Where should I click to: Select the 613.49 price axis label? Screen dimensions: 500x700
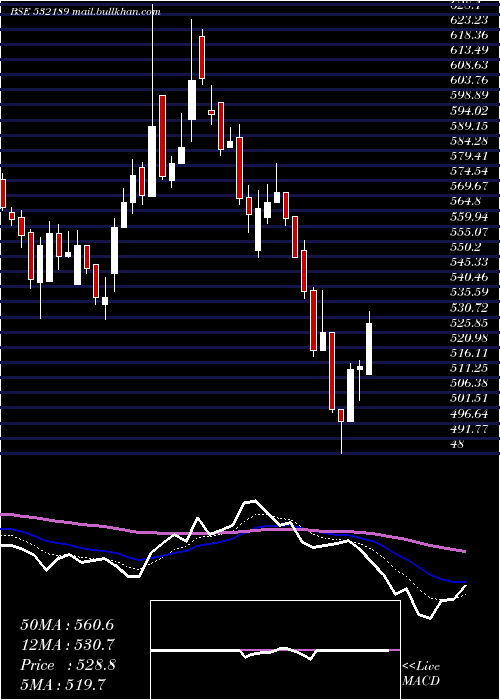tap(469, 50)
